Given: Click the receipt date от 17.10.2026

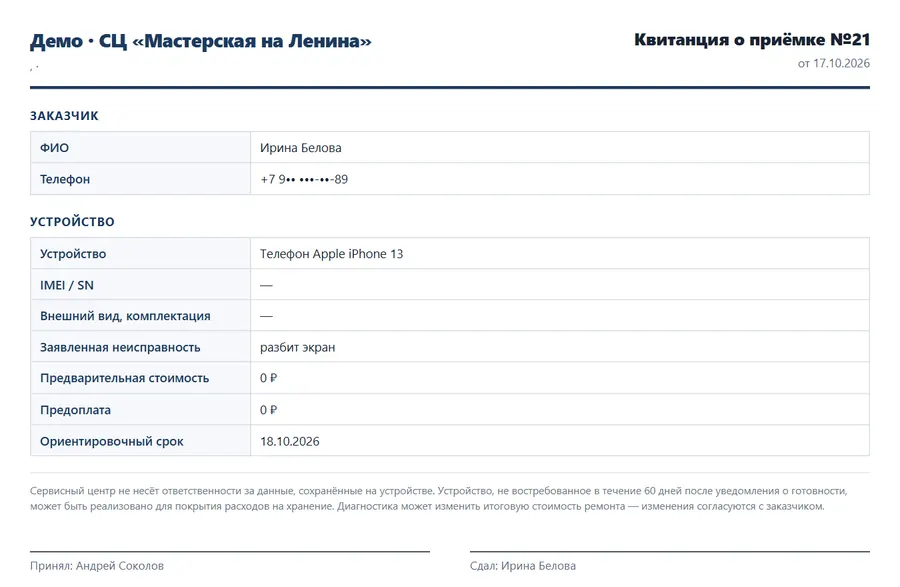Looking at the screenshot, I should (833, 63).
